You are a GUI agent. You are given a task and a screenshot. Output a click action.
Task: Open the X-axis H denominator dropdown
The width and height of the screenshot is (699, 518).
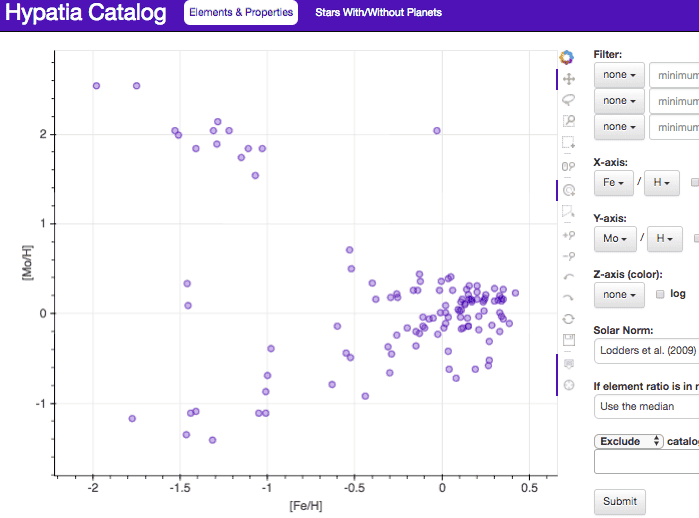pos(662,183)
